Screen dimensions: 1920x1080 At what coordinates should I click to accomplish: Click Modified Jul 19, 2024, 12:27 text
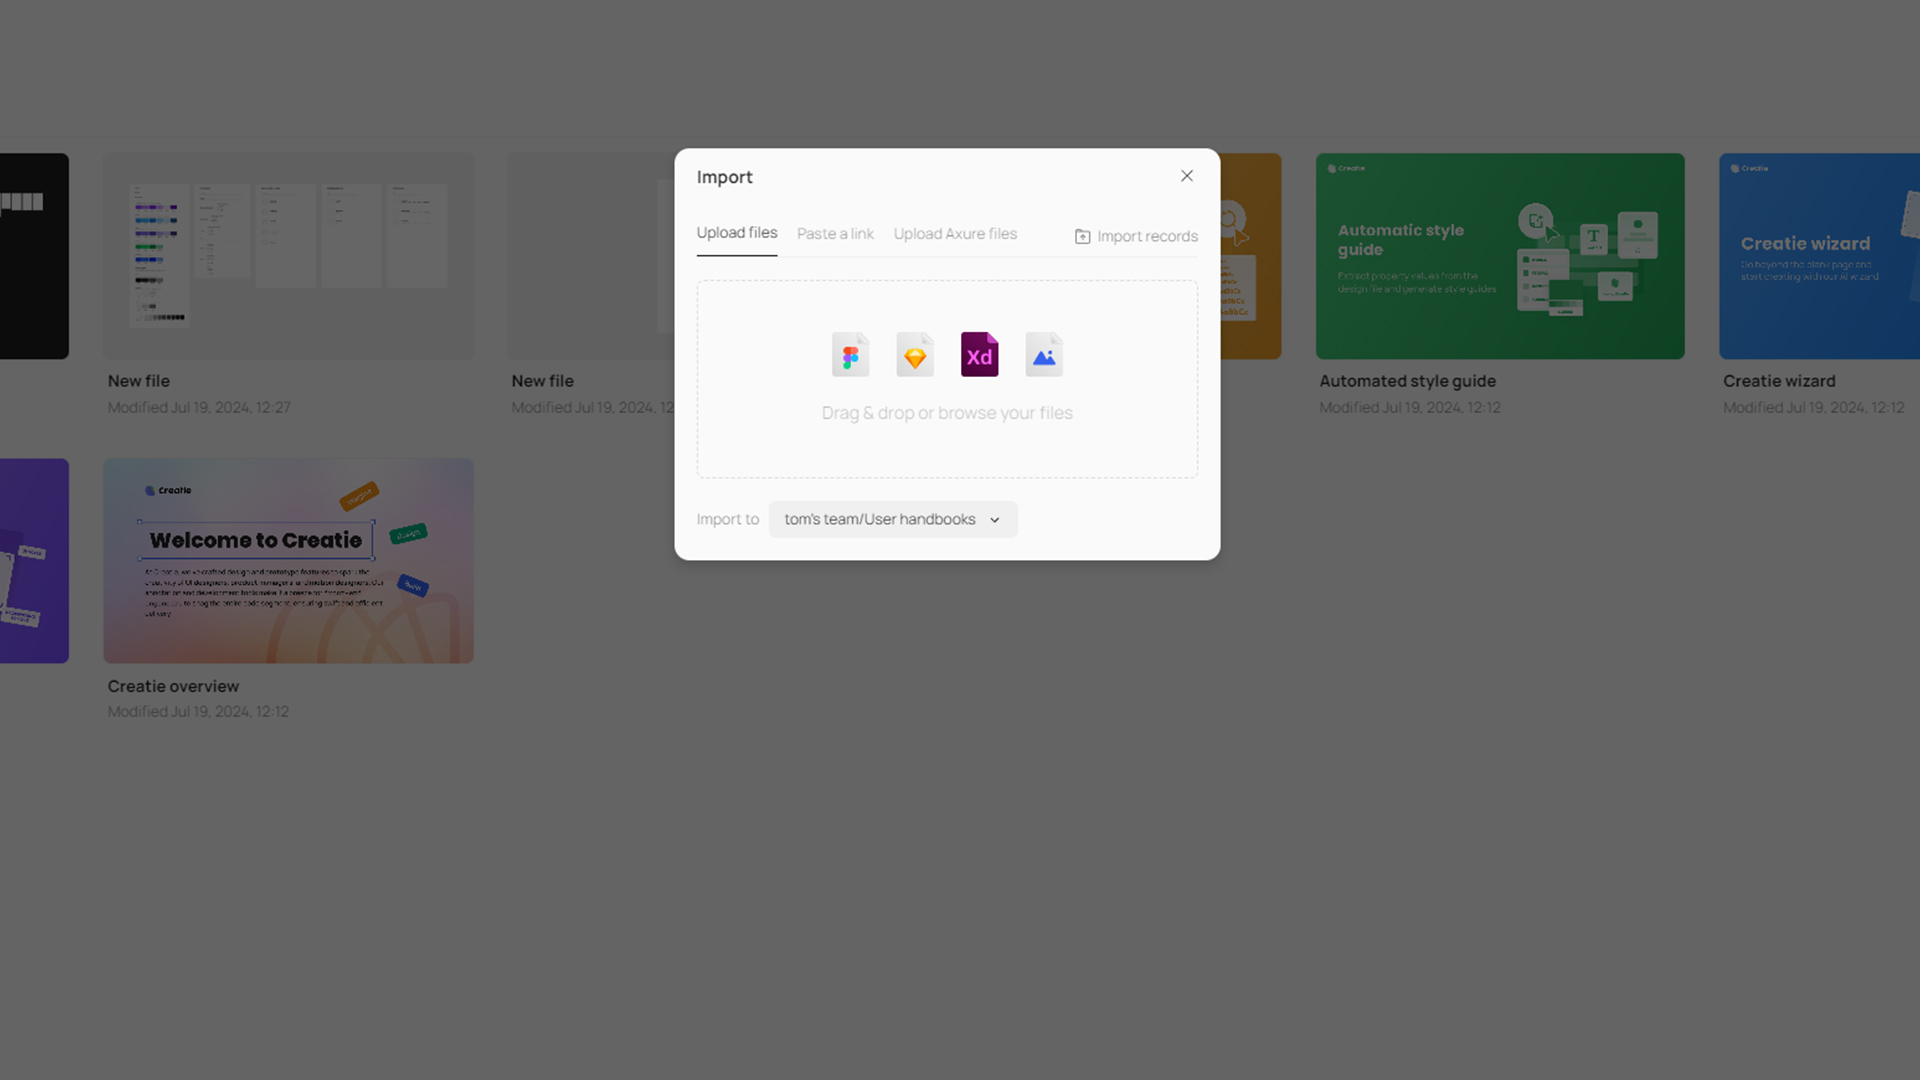199,408
